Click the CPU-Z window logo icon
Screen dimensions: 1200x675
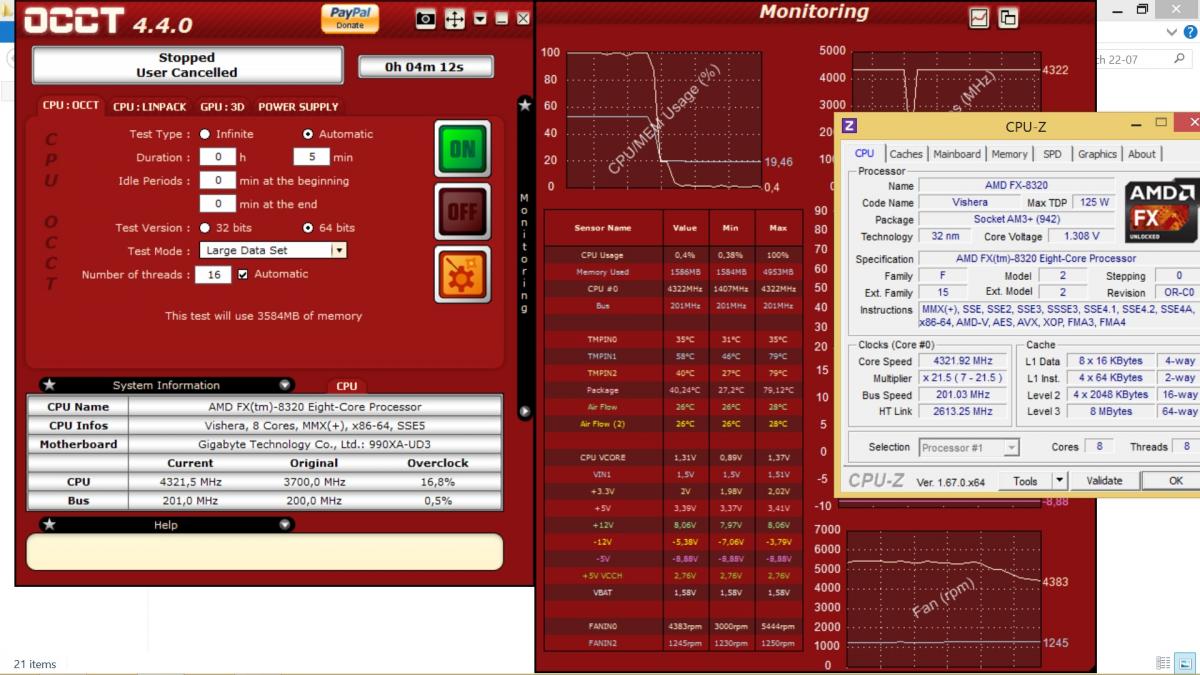[849, 125]
